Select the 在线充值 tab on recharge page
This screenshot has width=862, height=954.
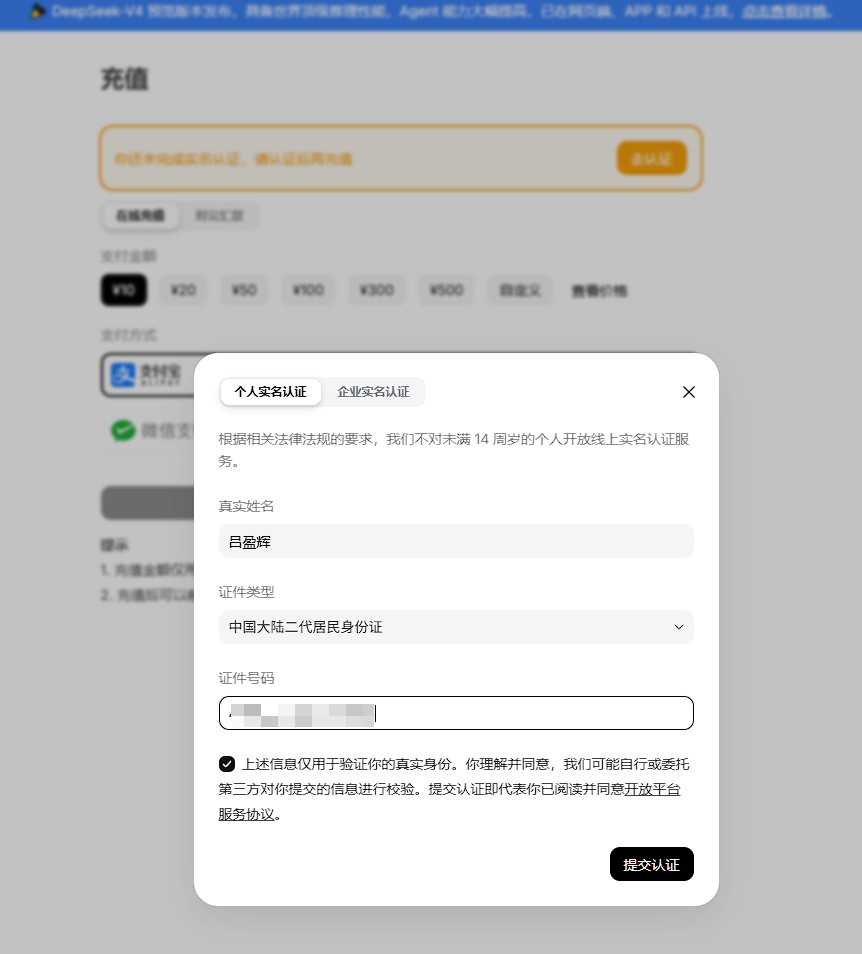click(x=141, y=215)
